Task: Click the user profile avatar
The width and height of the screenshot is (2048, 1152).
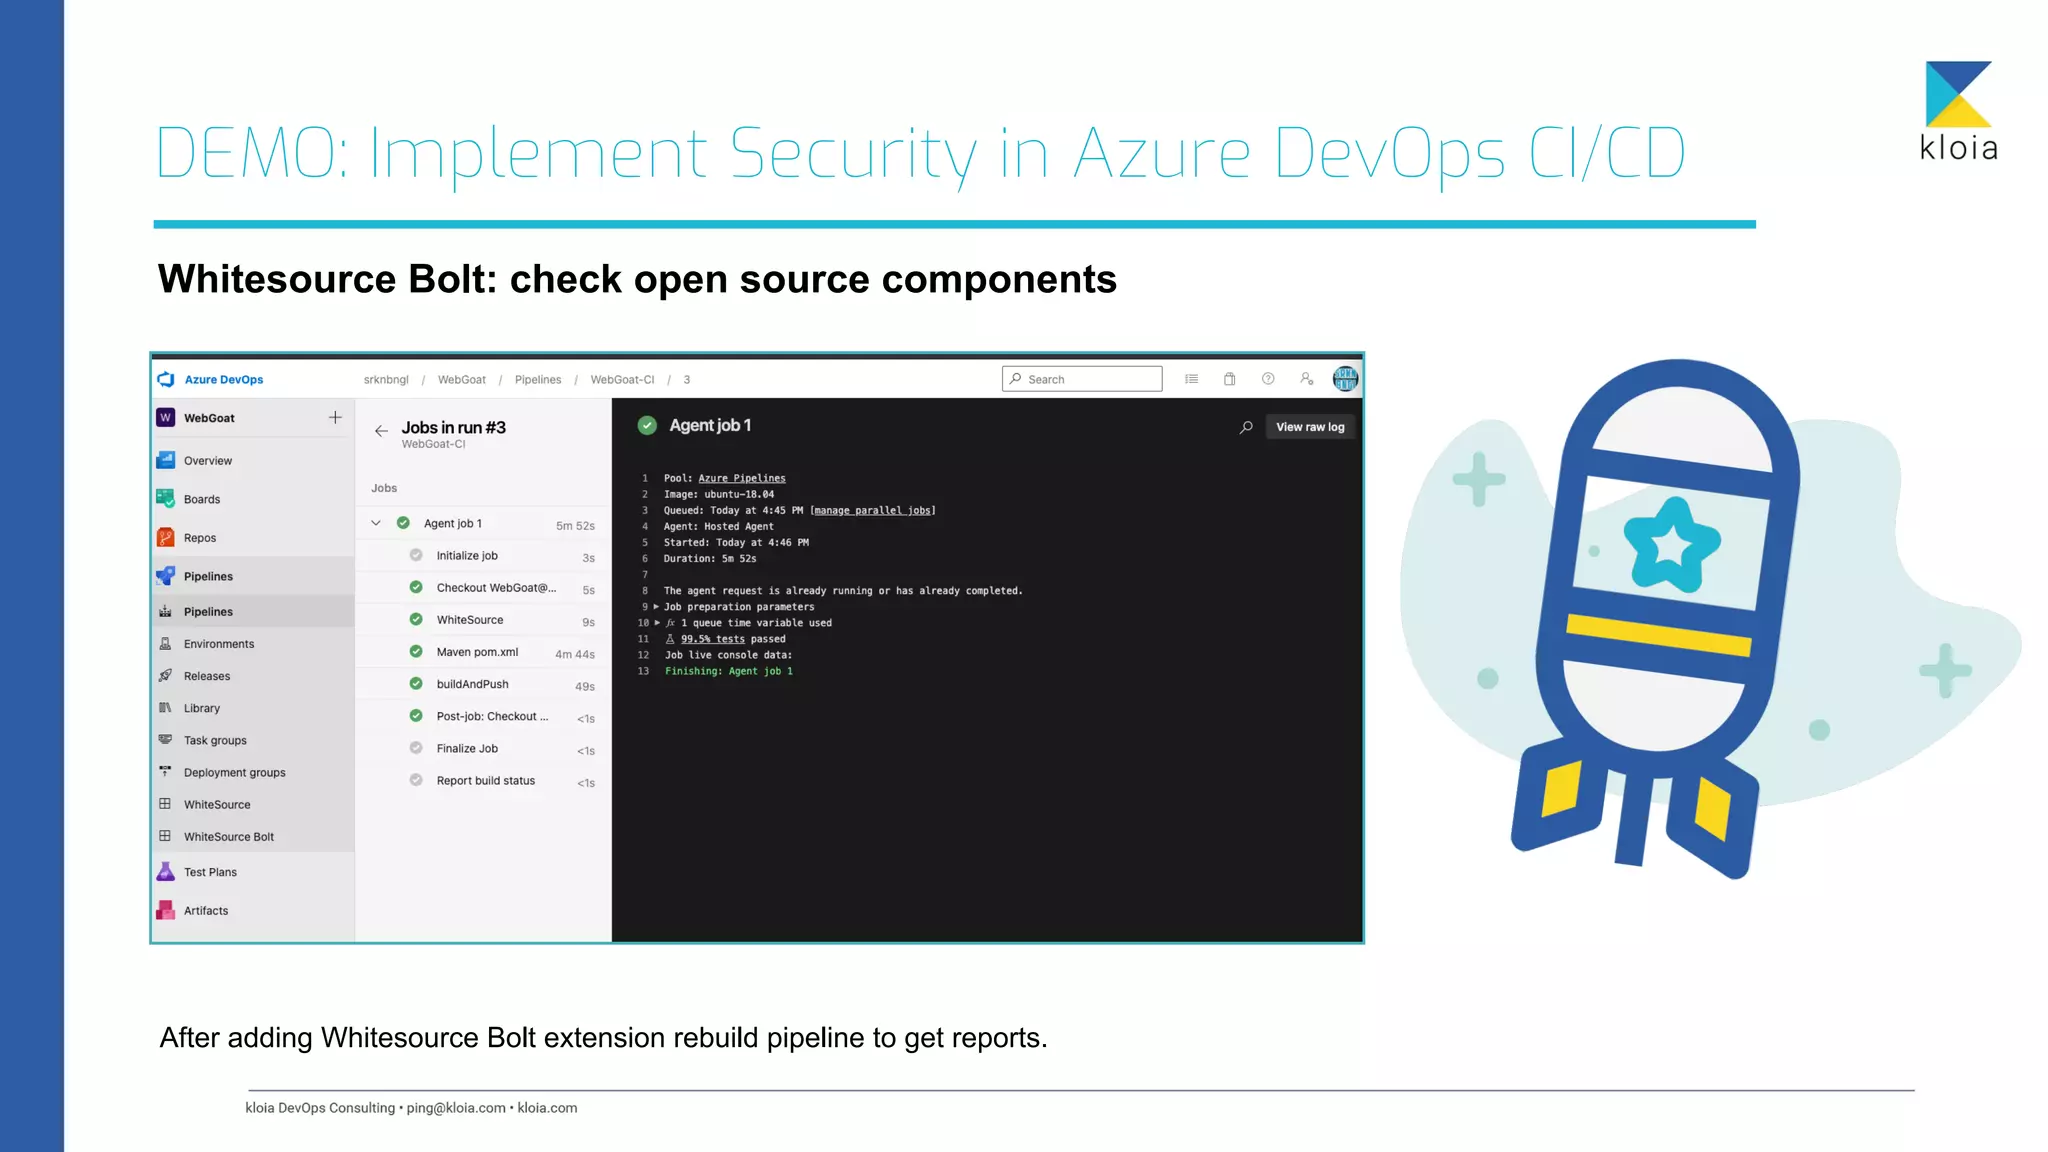Action: [1345, 379]
